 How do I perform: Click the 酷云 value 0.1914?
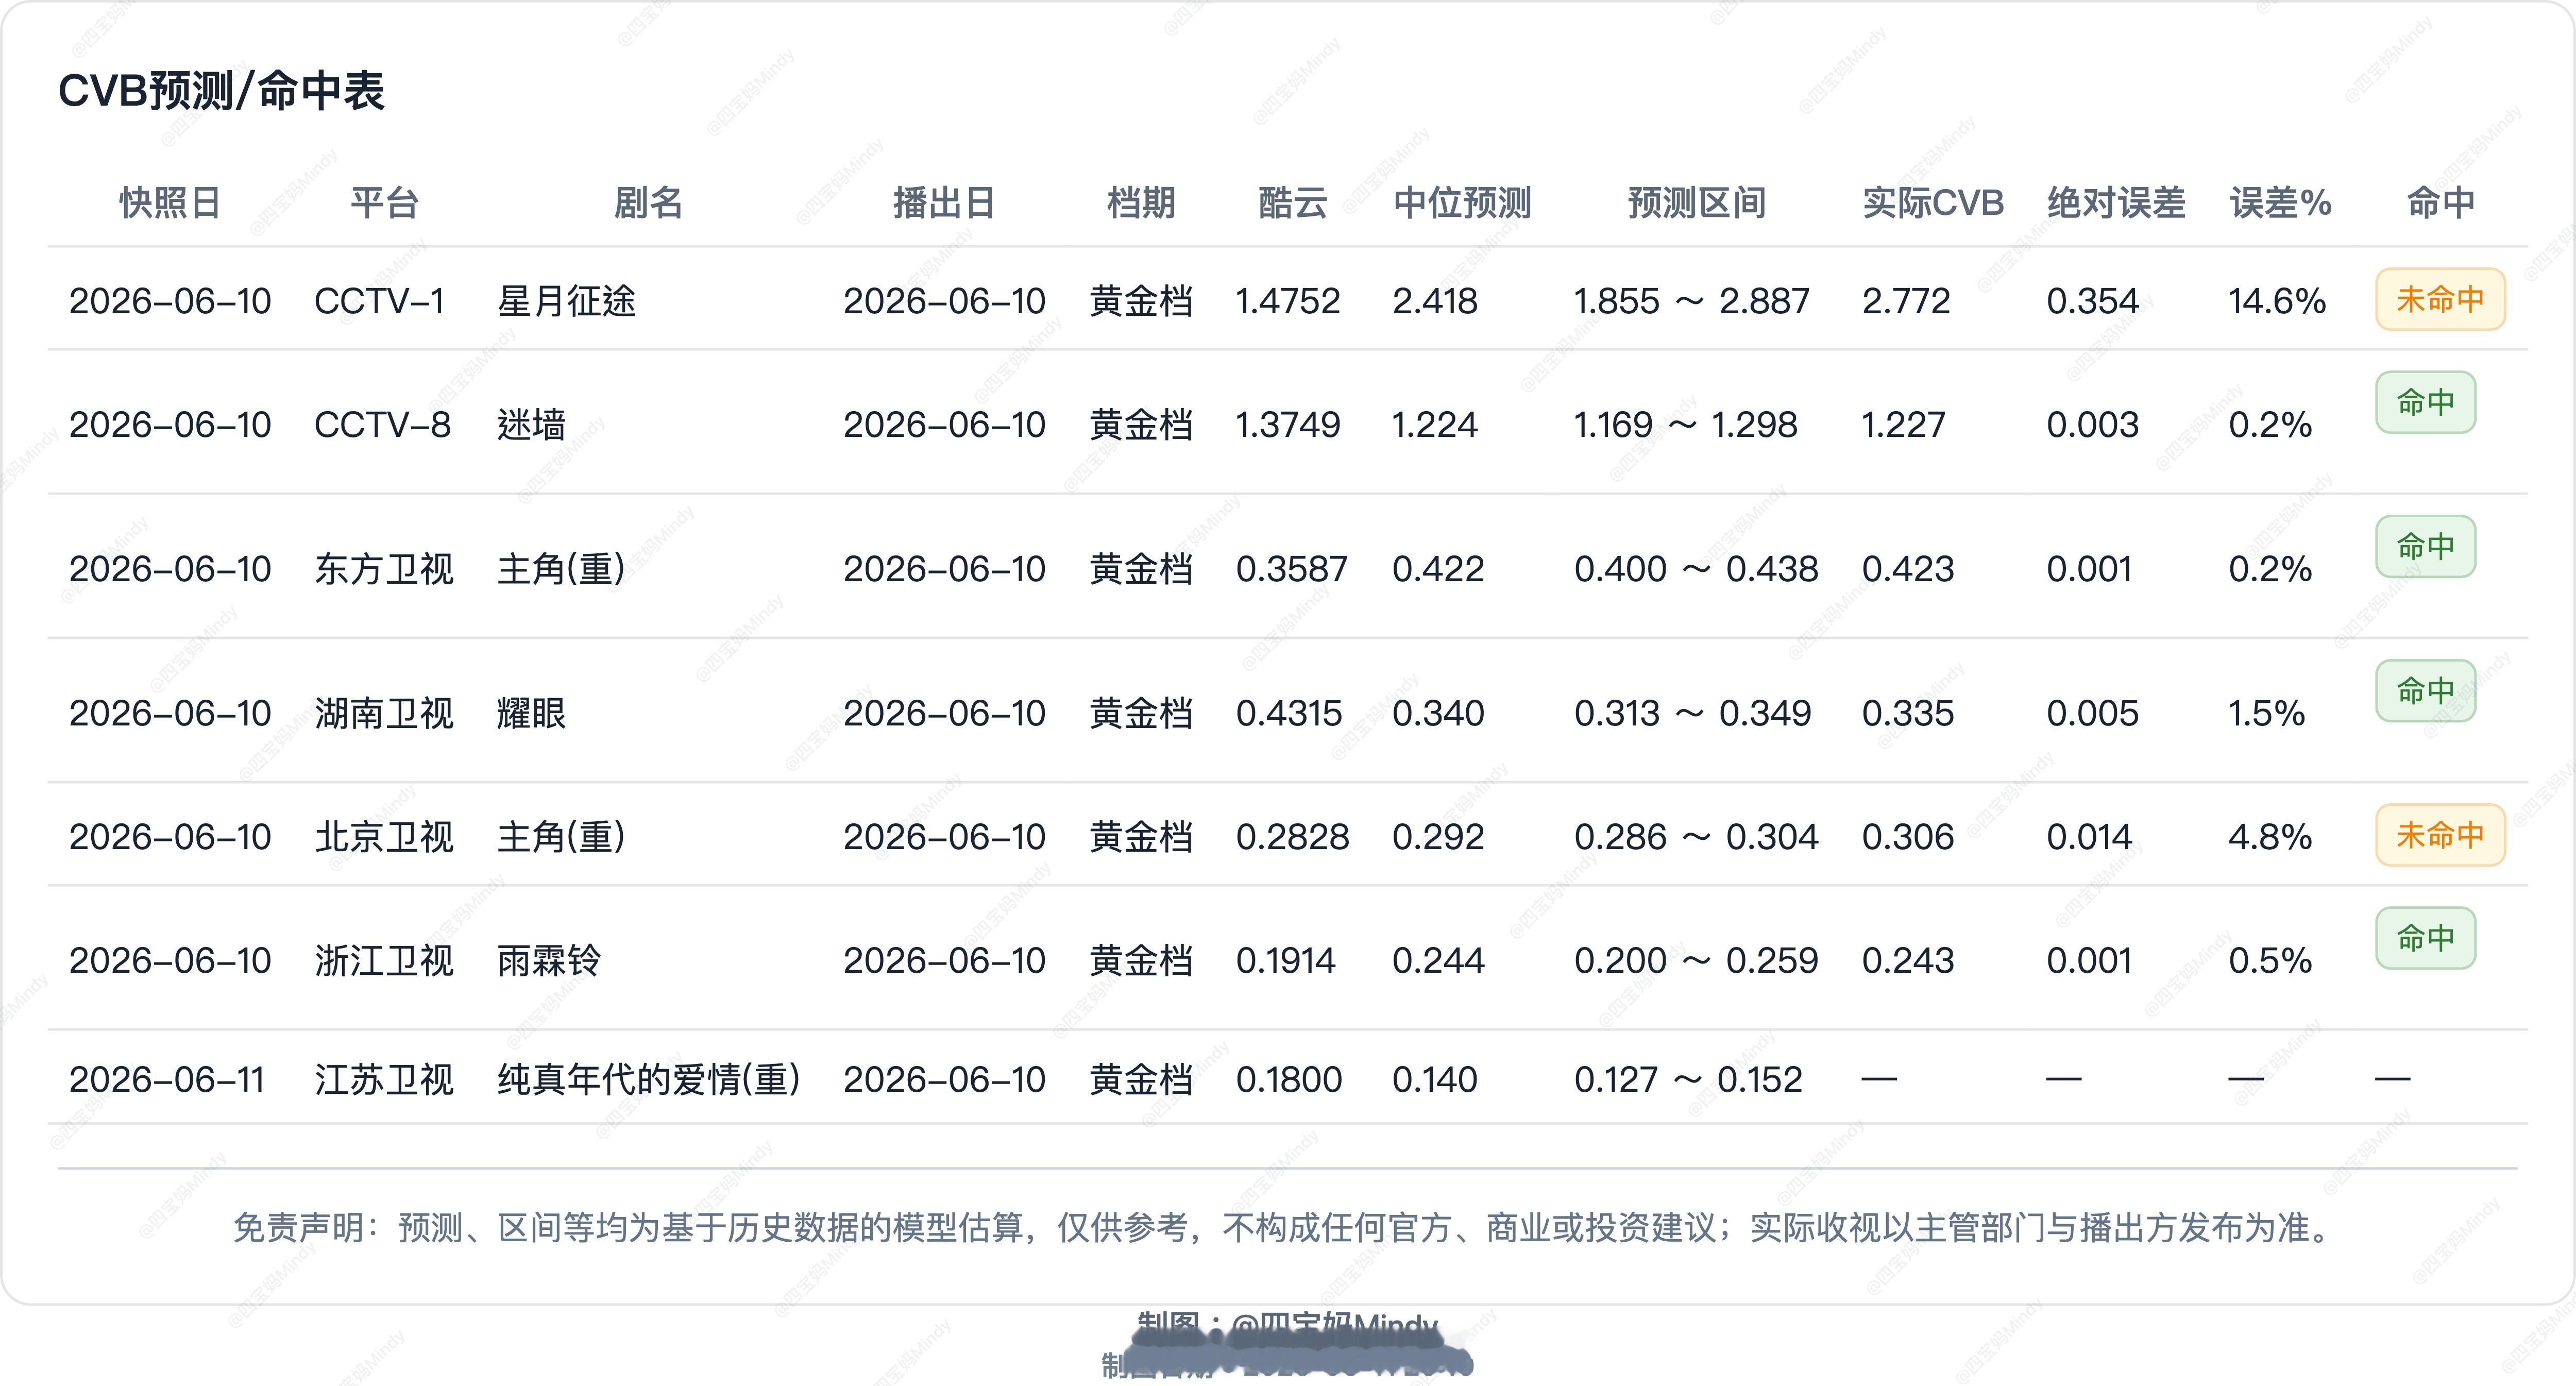pyautogui.click(x=1285, y=961)
